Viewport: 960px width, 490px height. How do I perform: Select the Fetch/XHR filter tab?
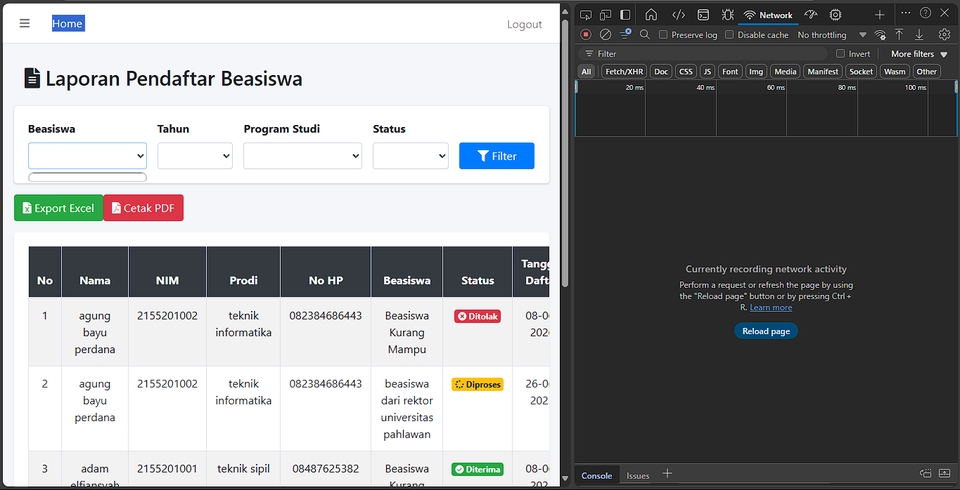click(x=624, y=72)
